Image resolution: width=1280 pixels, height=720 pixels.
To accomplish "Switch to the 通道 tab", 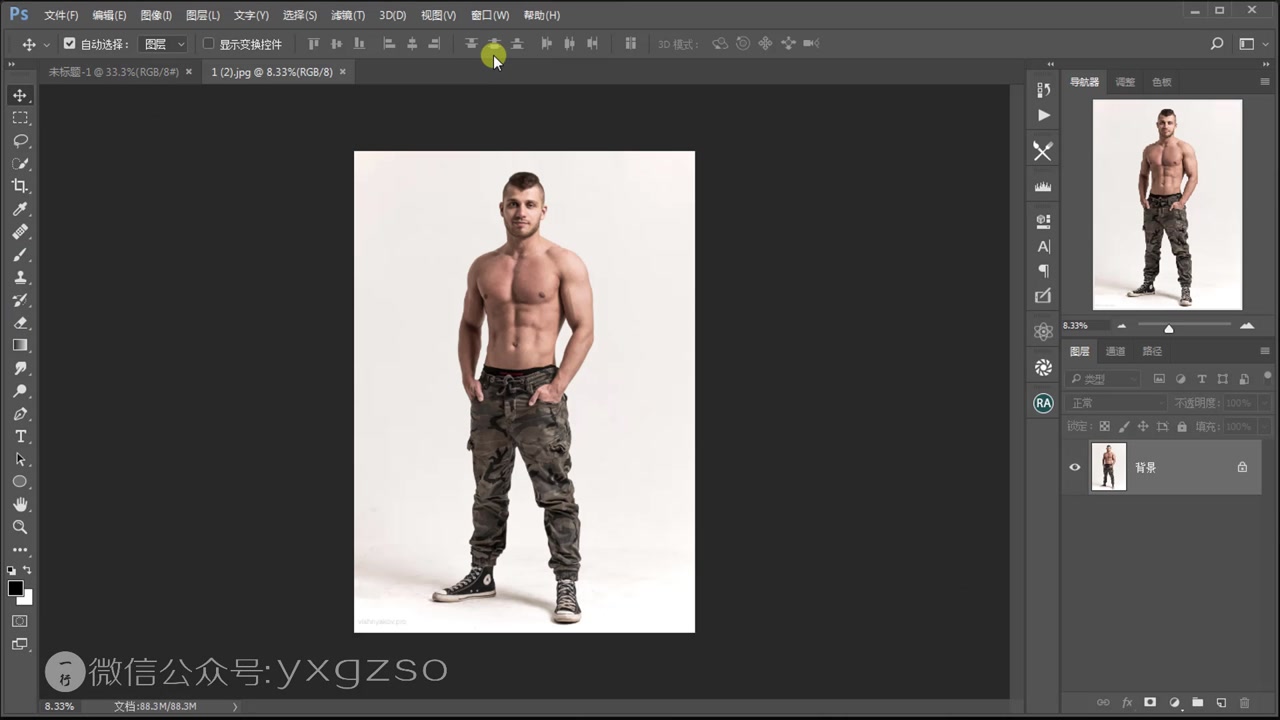I will pos(1115,351).
